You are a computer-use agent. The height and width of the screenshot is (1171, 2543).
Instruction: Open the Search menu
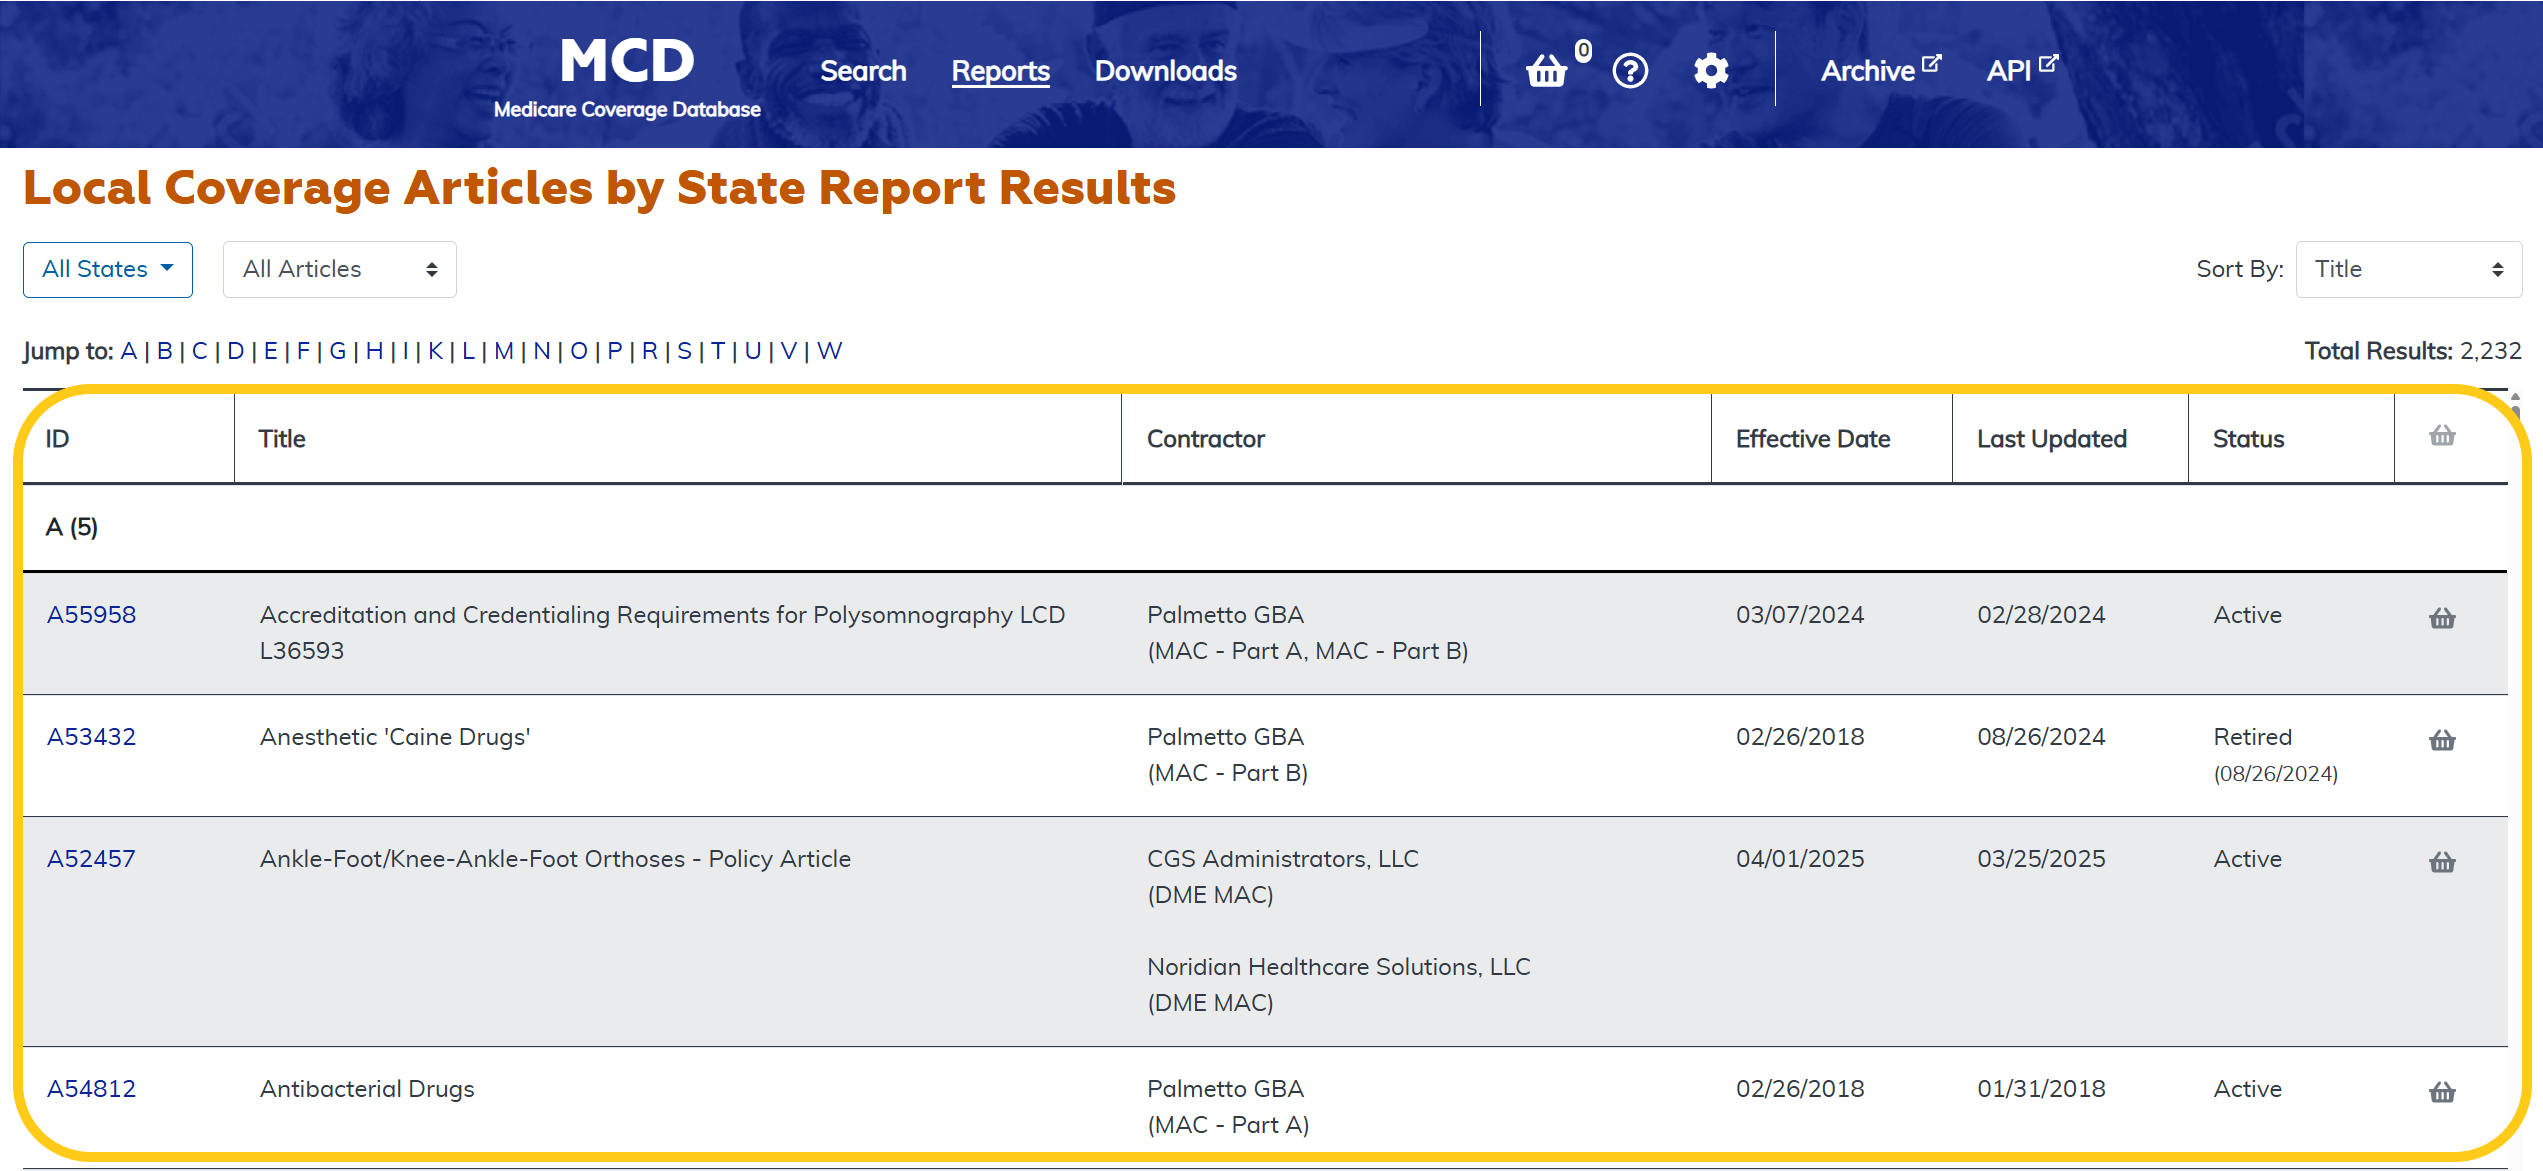point(863,71)
